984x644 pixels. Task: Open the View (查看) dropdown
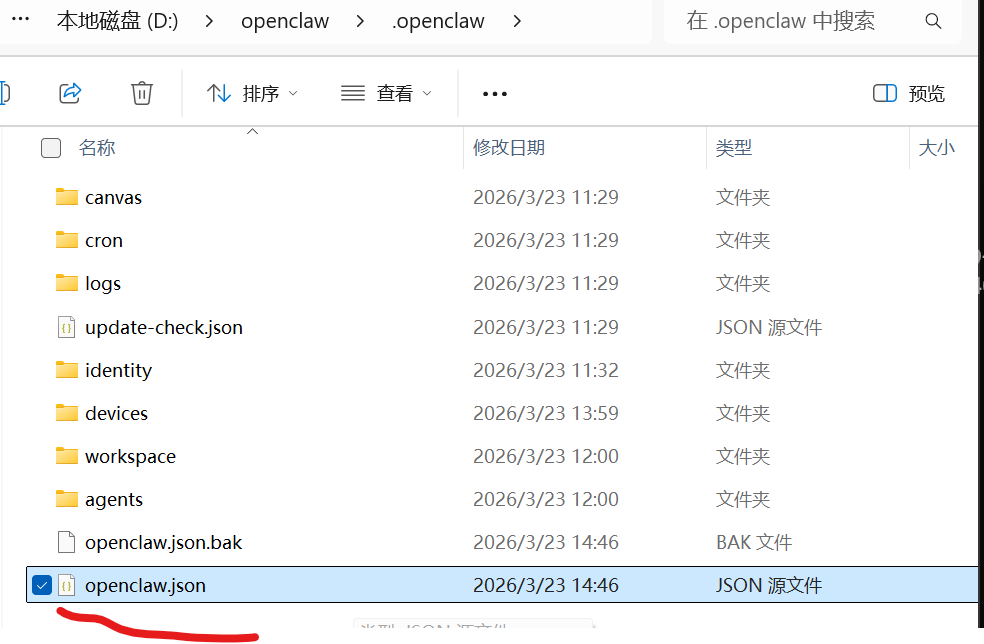(x=386, y=94)
